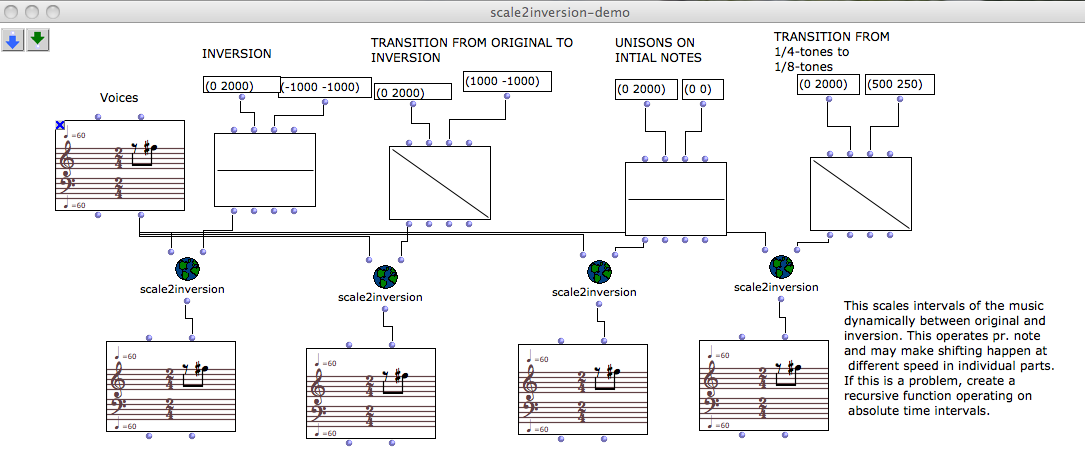
Task: Click the (1000 -1000) list box
Action: coord(507,81)
